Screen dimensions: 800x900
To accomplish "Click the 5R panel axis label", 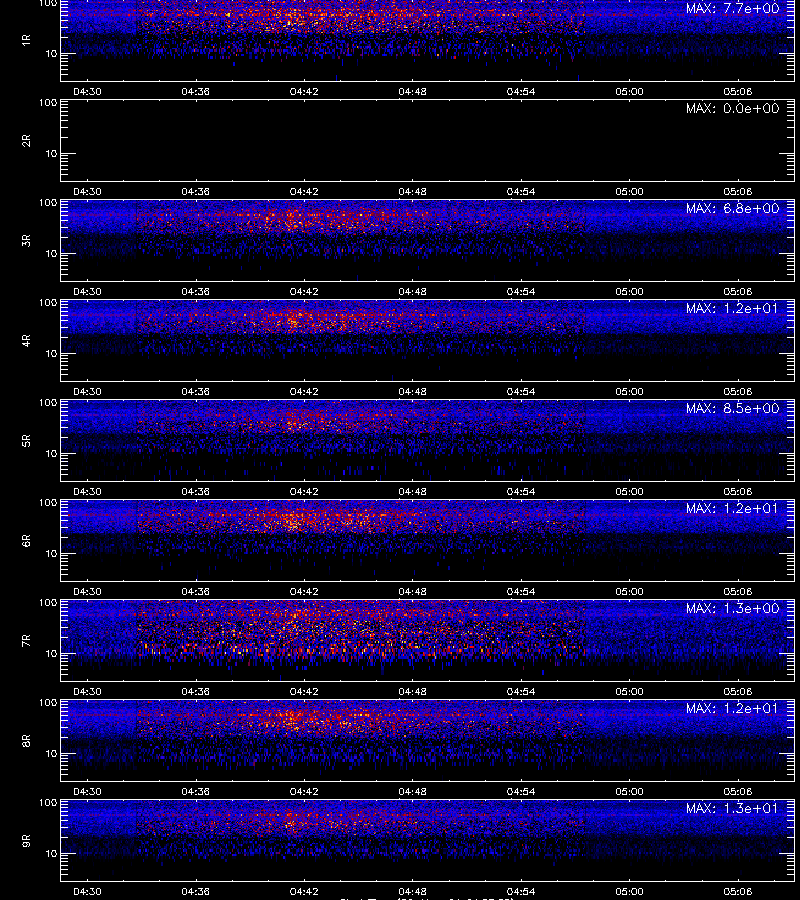I will click(26, 441).
